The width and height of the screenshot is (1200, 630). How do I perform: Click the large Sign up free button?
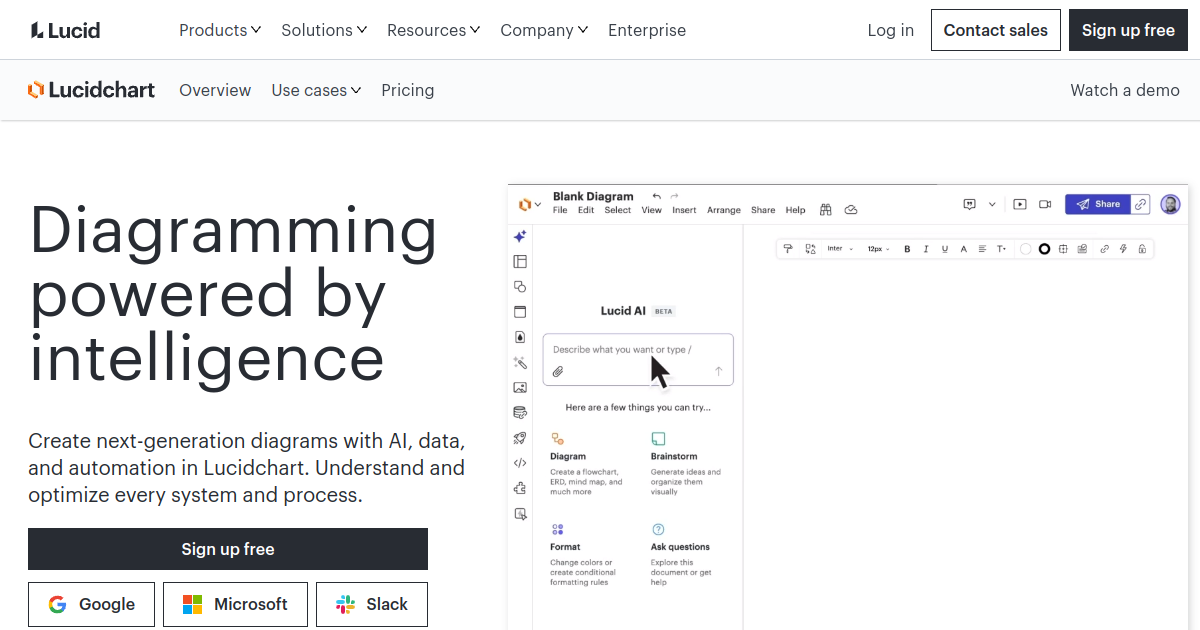pyautogui.click(x=228, y=549)
